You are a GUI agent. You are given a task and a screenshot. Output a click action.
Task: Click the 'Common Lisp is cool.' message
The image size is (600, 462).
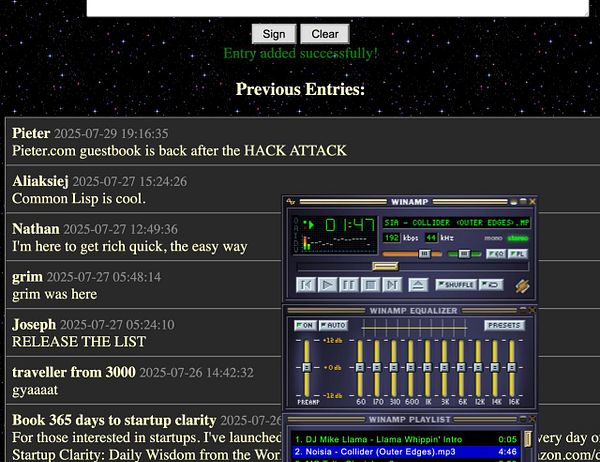[x=79, y=199]
